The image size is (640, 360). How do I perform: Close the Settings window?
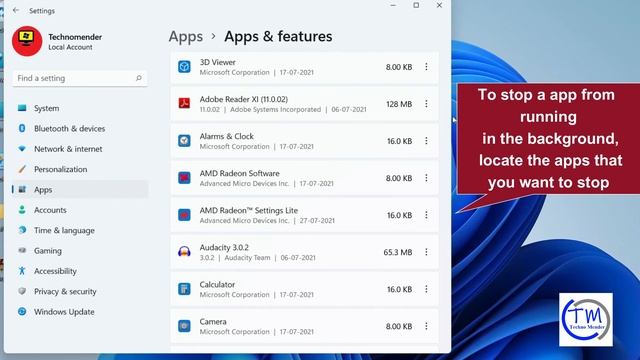tap(439, 5)
